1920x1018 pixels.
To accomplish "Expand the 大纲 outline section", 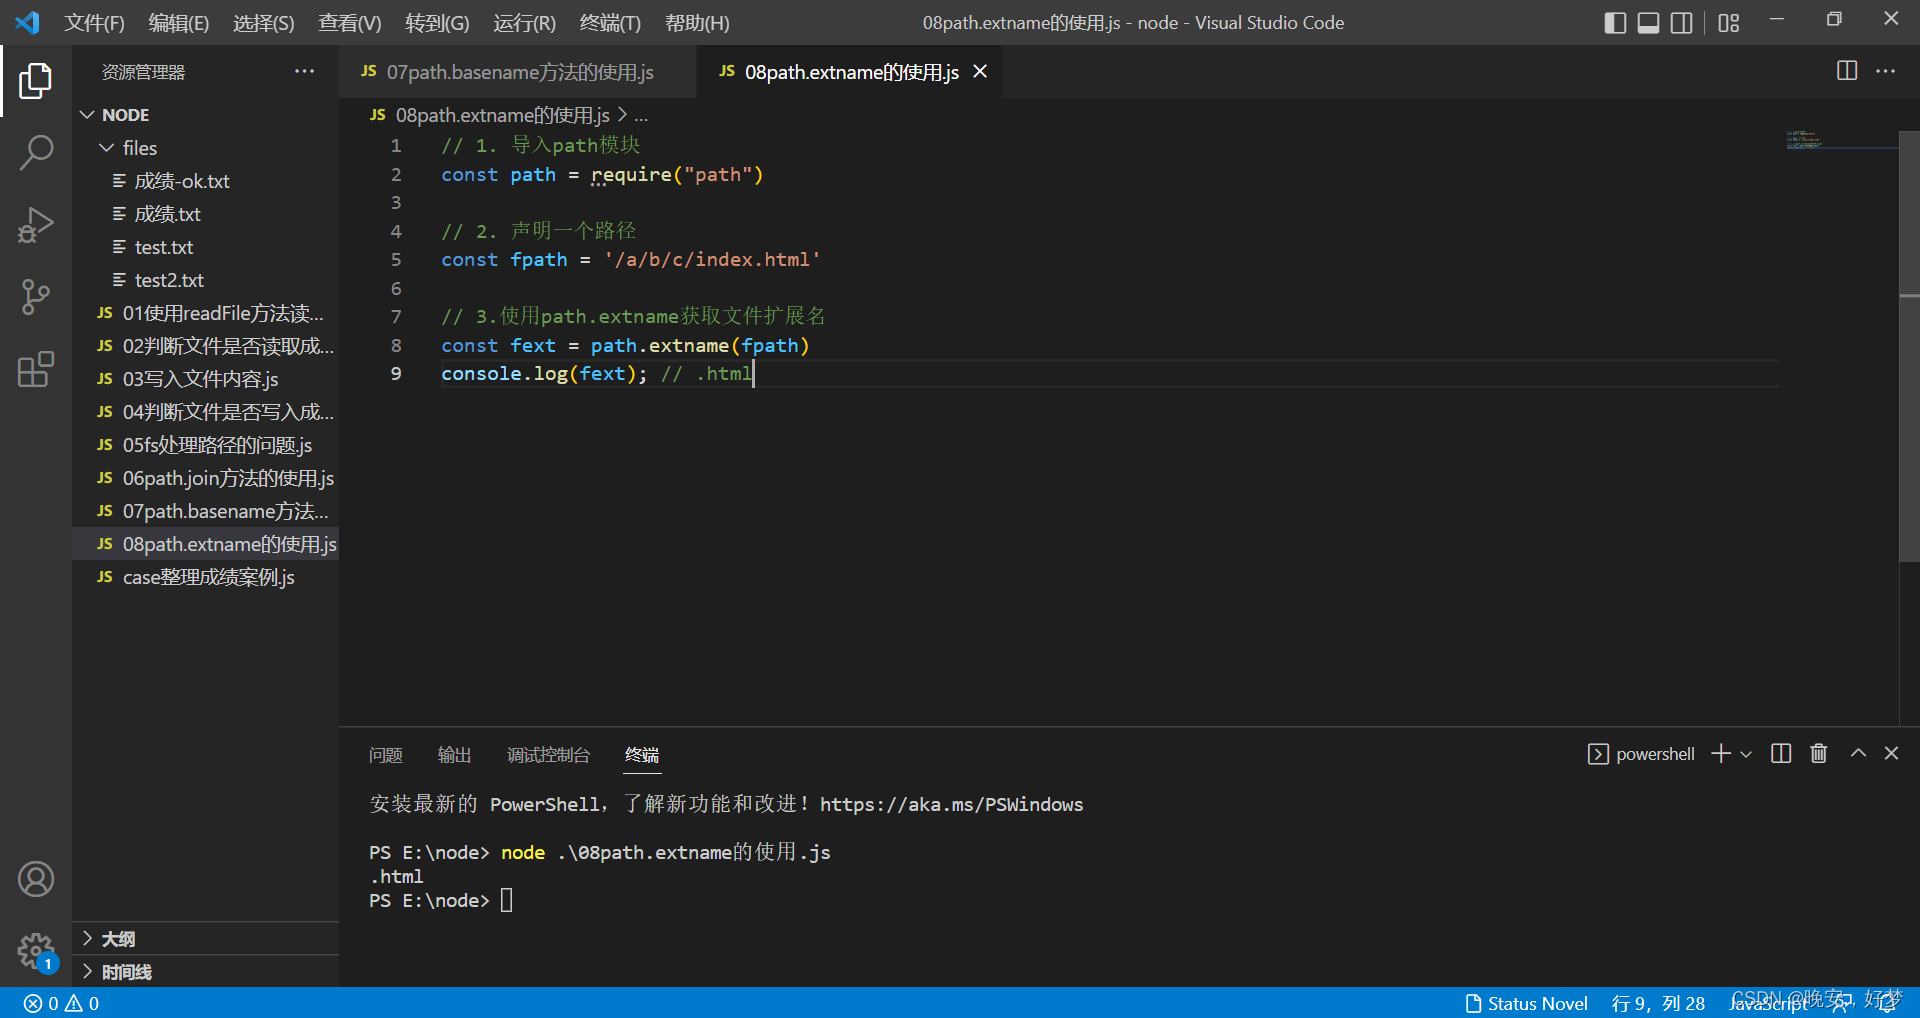I will [x=205, y=939].
